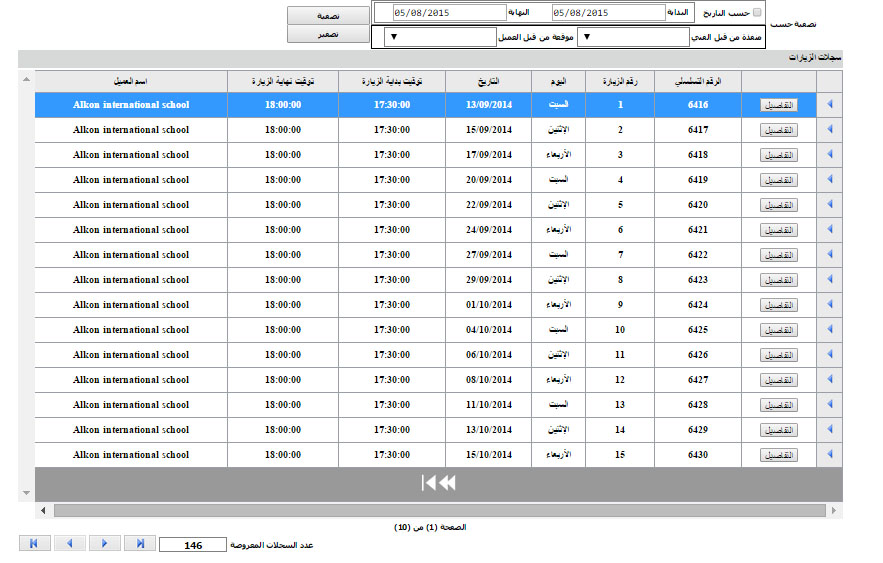Click the right arrow with bar navigation button

coord(139,543)
